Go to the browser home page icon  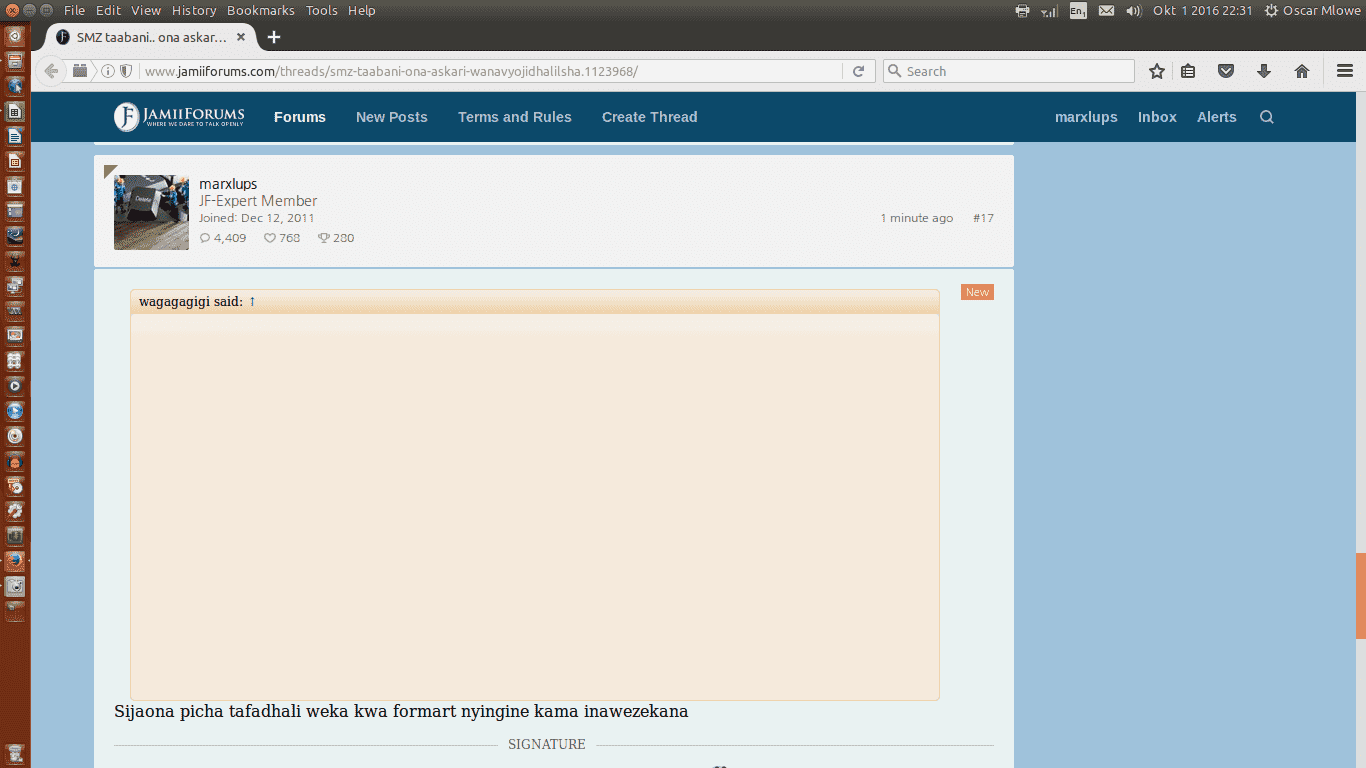click(1302, 71)
